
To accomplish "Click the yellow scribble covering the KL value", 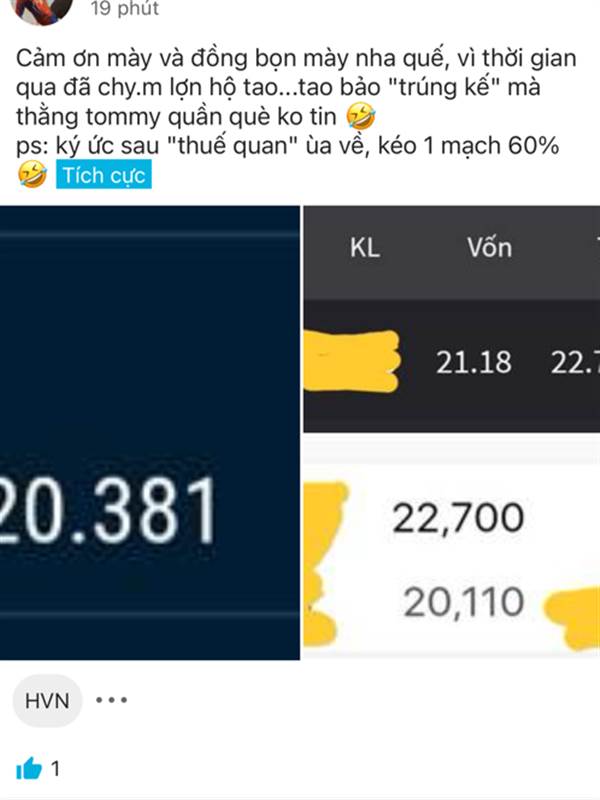I will point(352,361).
